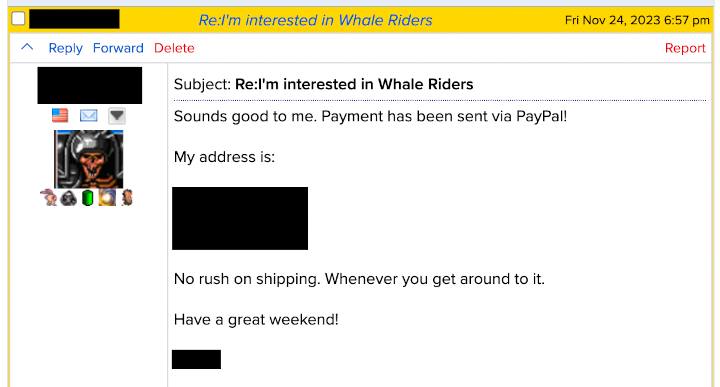The width and height of the screenshot is (720, 387).
Task: Click the bold subject line text
Action: (x=354, y=84)
